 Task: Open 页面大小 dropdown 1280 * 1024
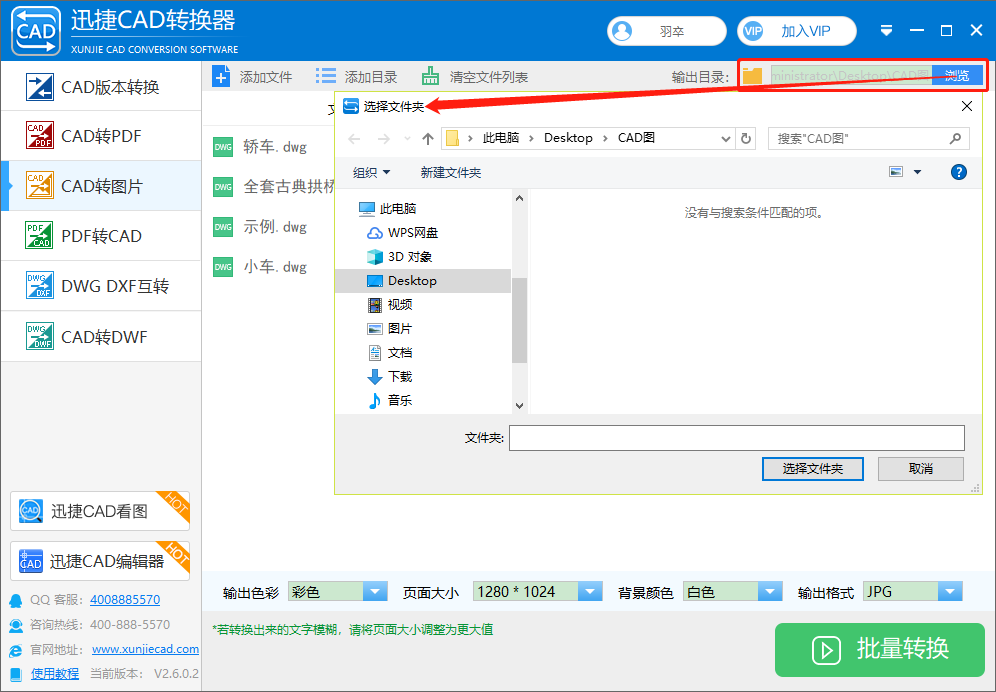(x=537, y=592)
